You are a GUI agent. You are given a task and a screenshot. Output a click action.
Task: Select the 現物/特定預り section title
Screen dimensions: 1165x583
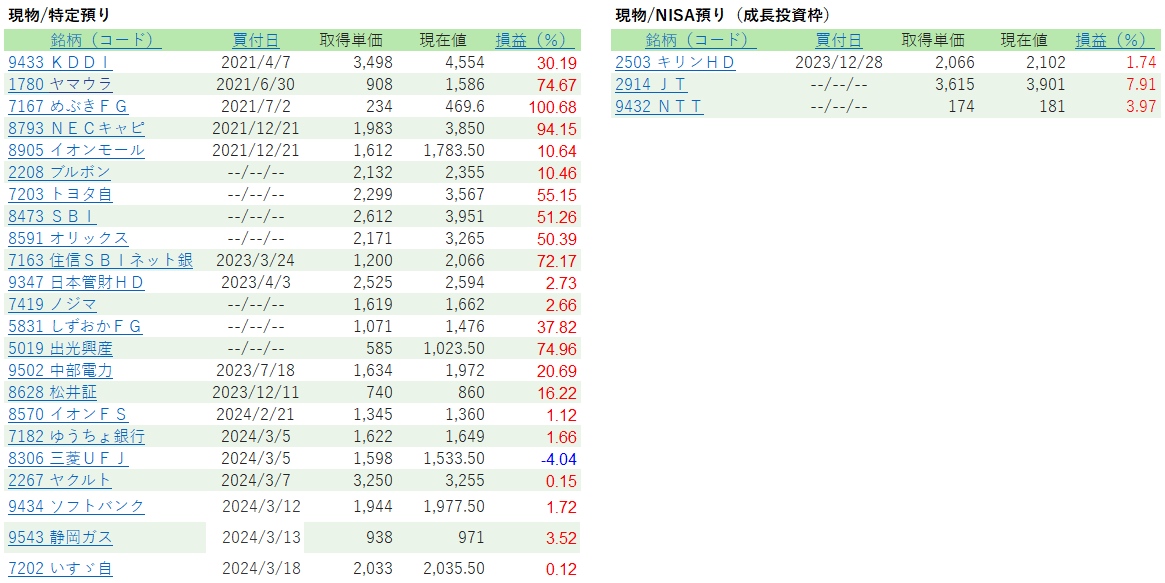59,15
